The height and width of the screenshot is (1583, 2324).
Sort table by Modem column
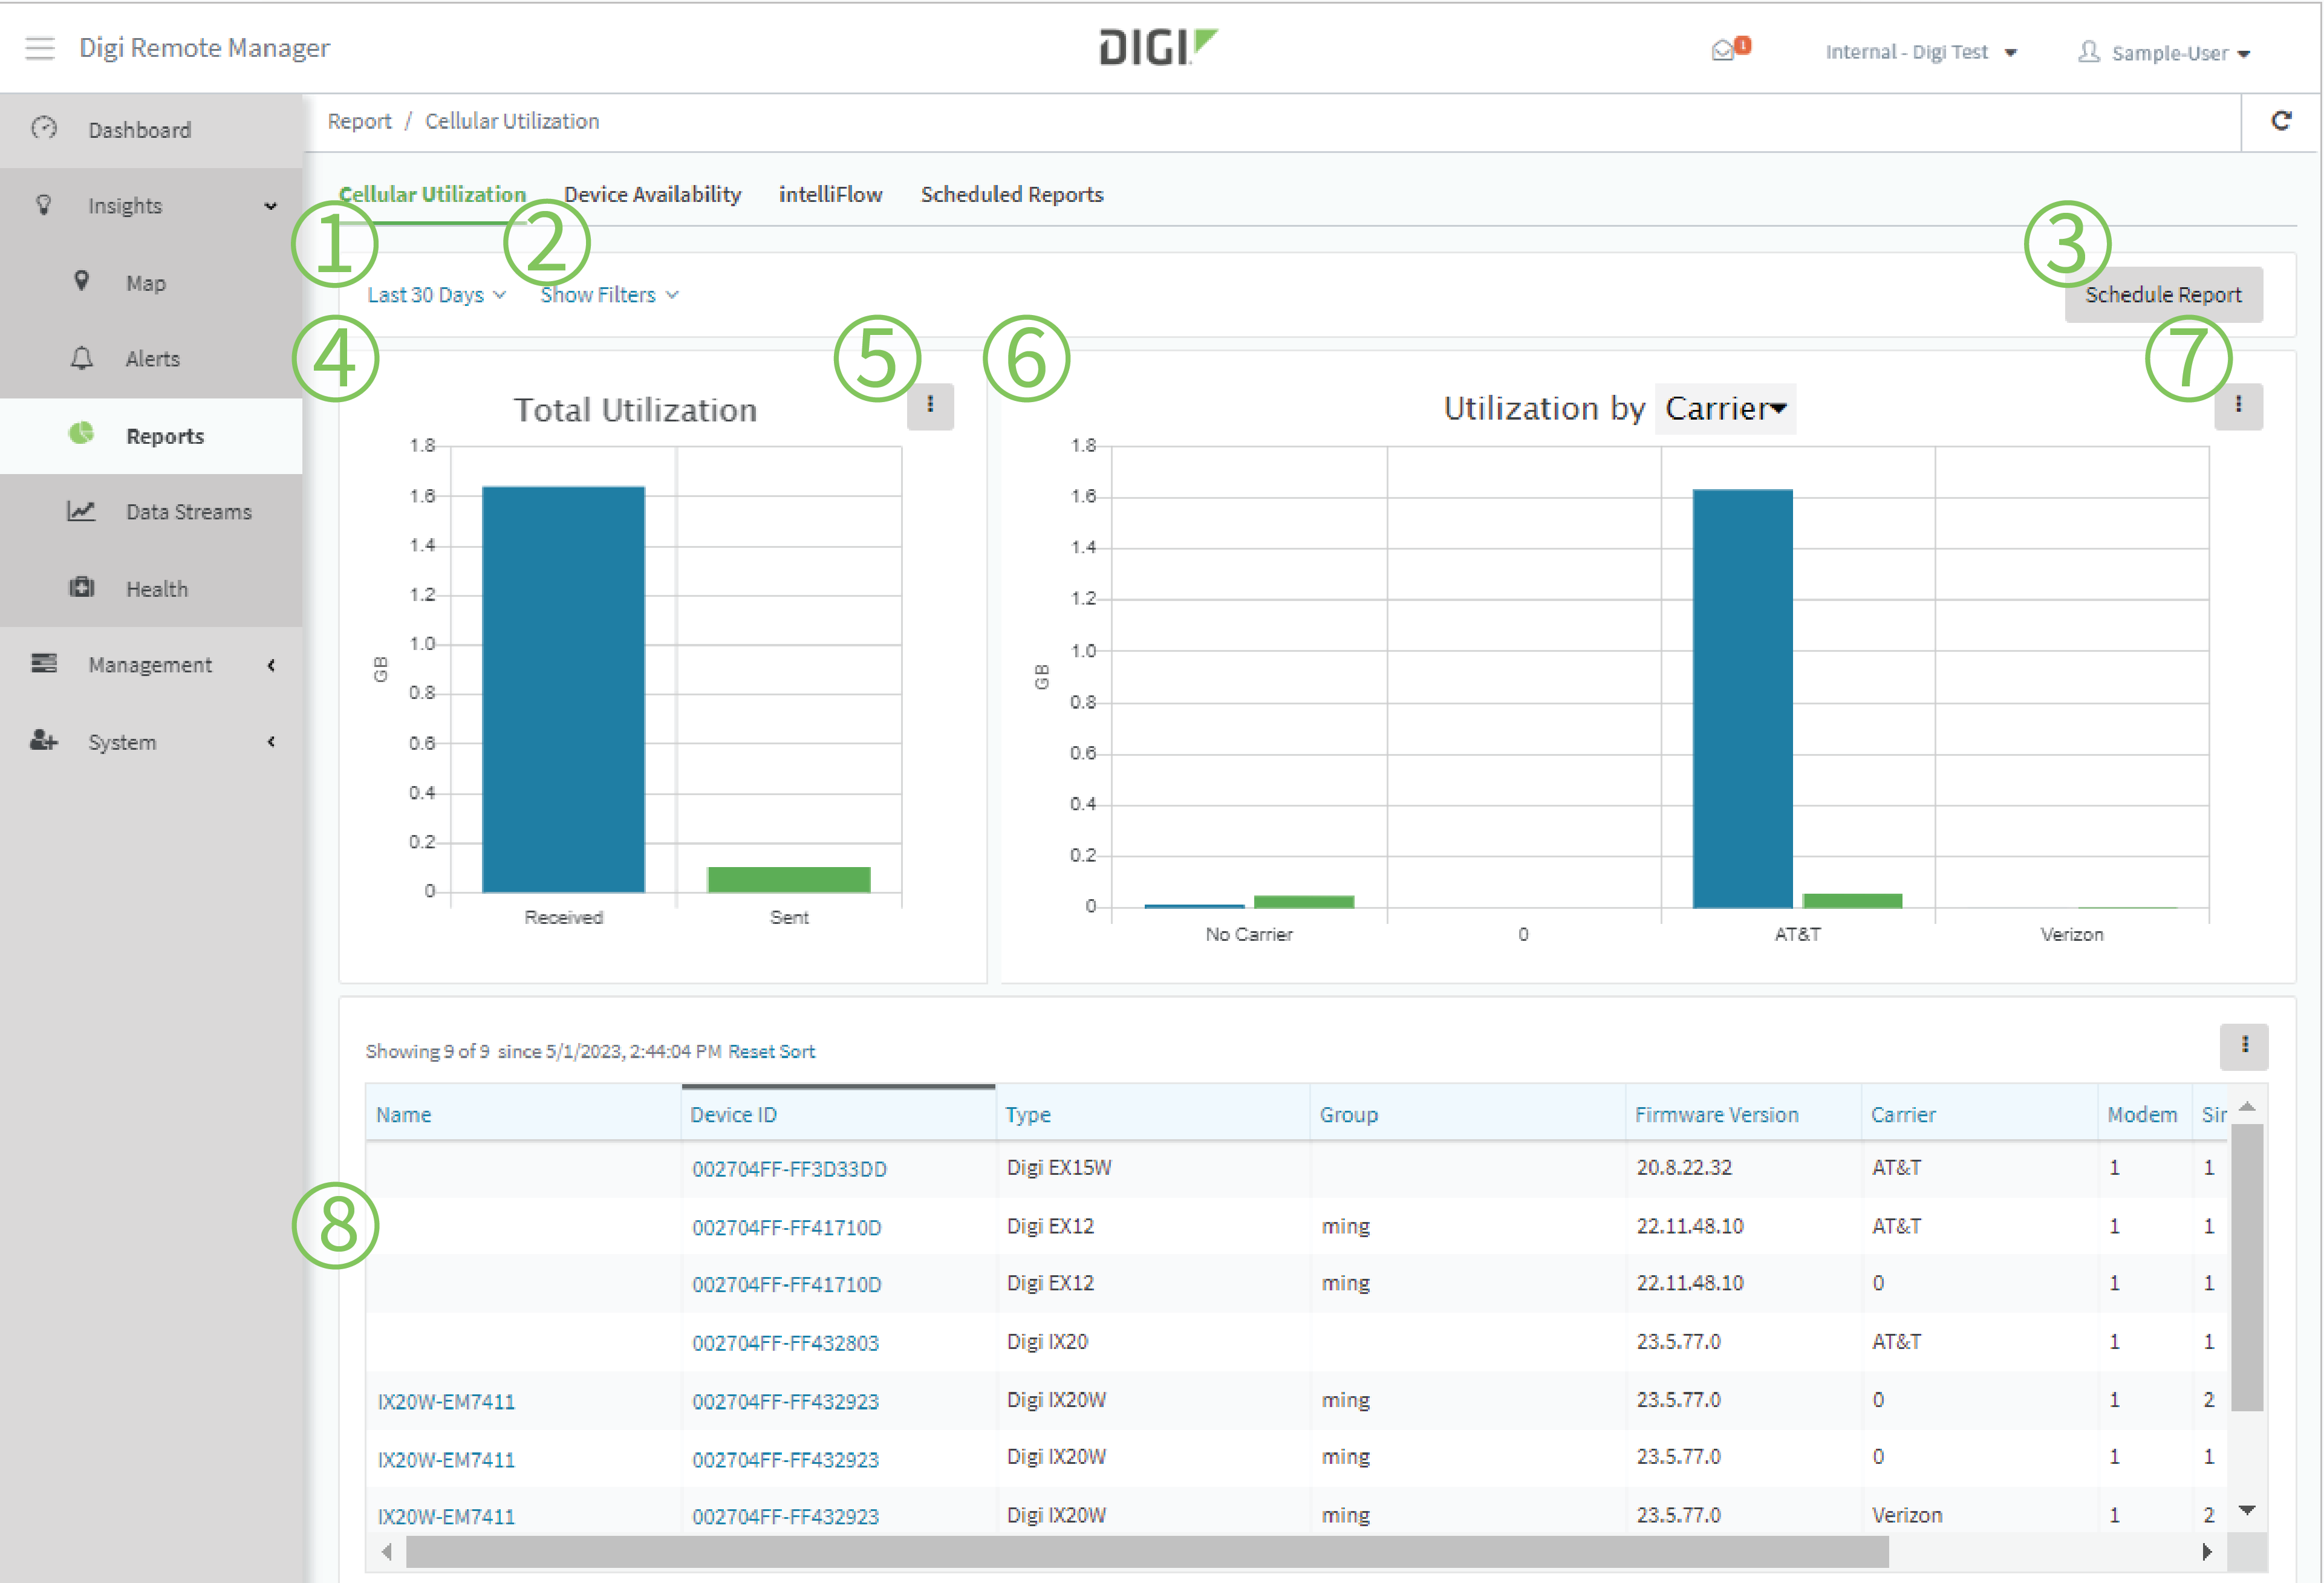[2142, 1114]
